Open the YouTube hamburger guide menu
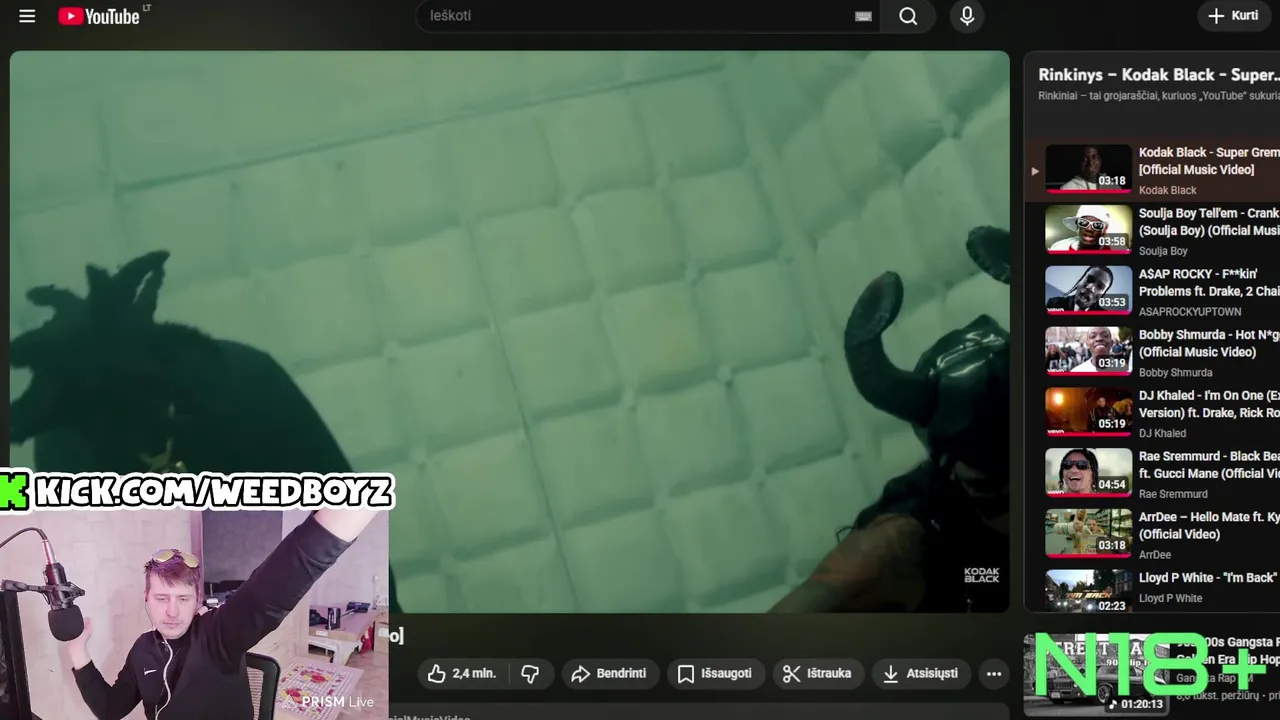 (x=27, y=16)
